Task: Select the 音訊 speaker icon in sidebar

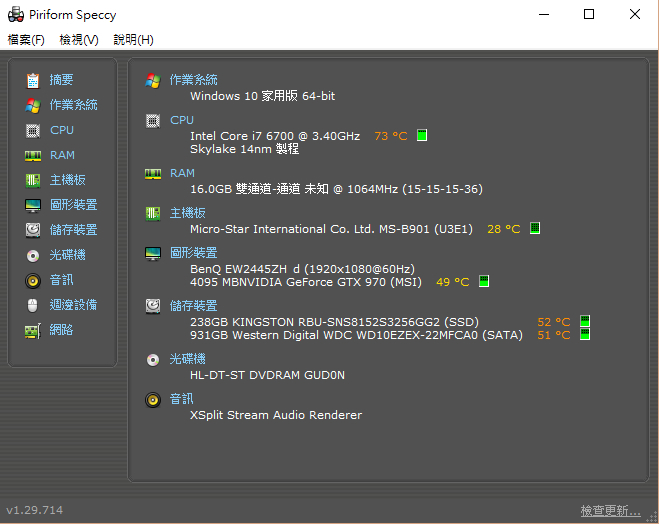Action: (33, 280)
